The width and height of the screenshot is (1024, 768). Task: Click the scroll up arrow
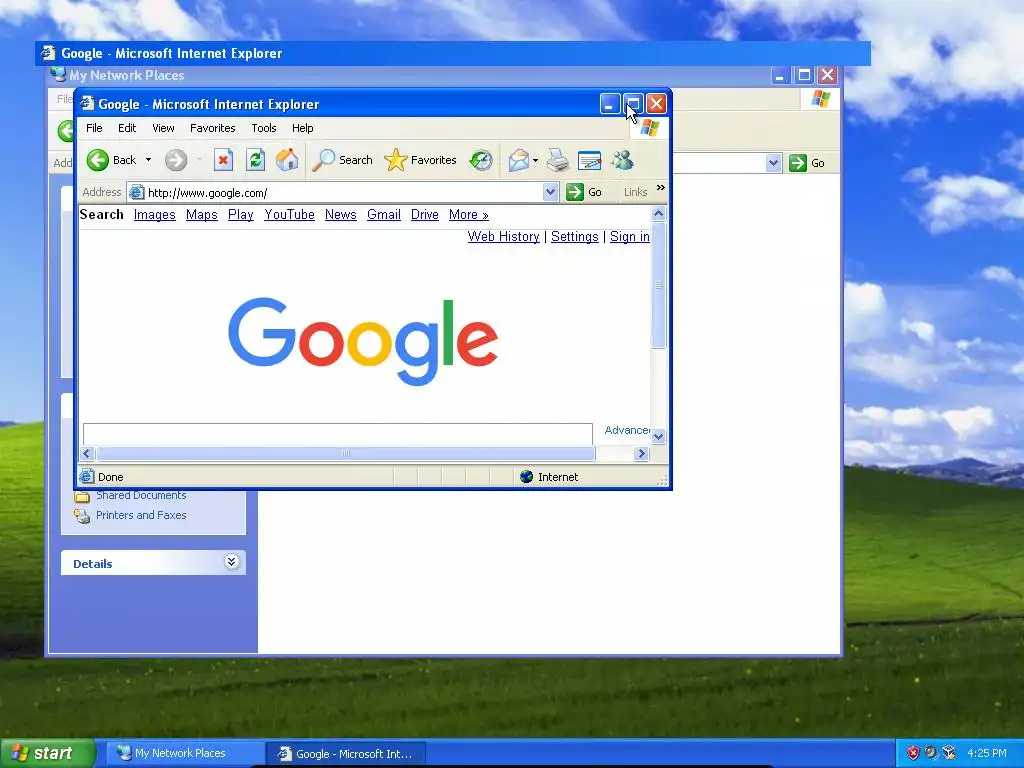tap(658, 214)
